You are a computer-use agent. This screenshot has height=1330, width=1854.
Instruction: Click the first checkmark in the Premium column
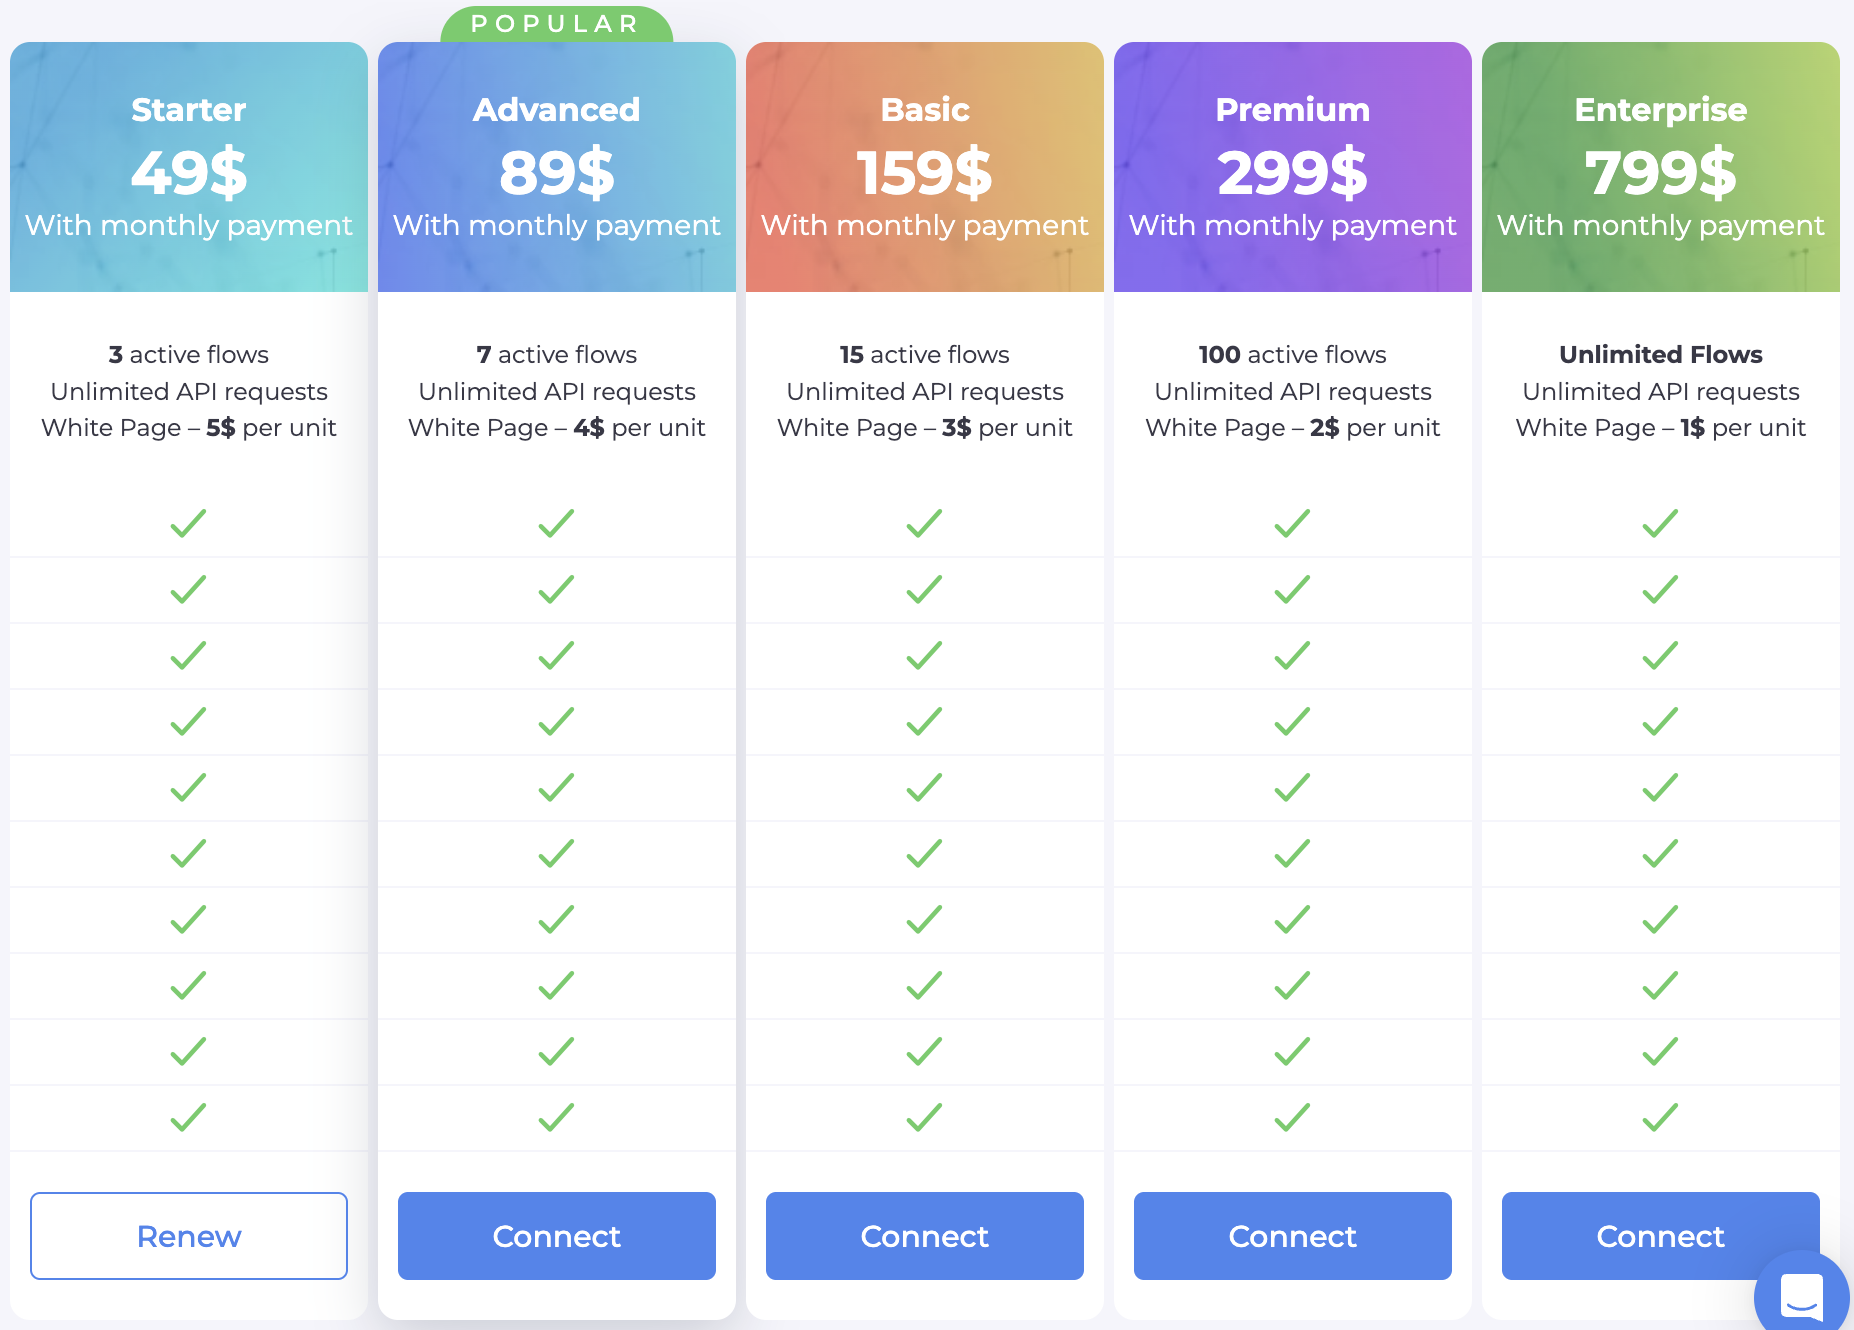tap(1292, 523)
